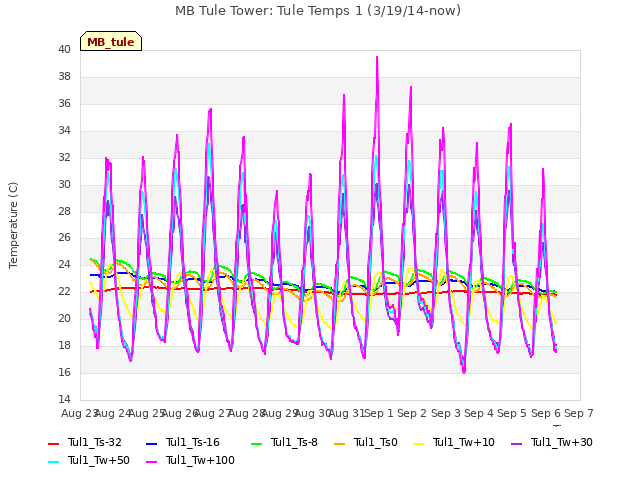This screenshot has width=640, height=480.
Task: Click the magenta Tul1_Tw+100 legend swatch
Action: (x=151, y=461)
